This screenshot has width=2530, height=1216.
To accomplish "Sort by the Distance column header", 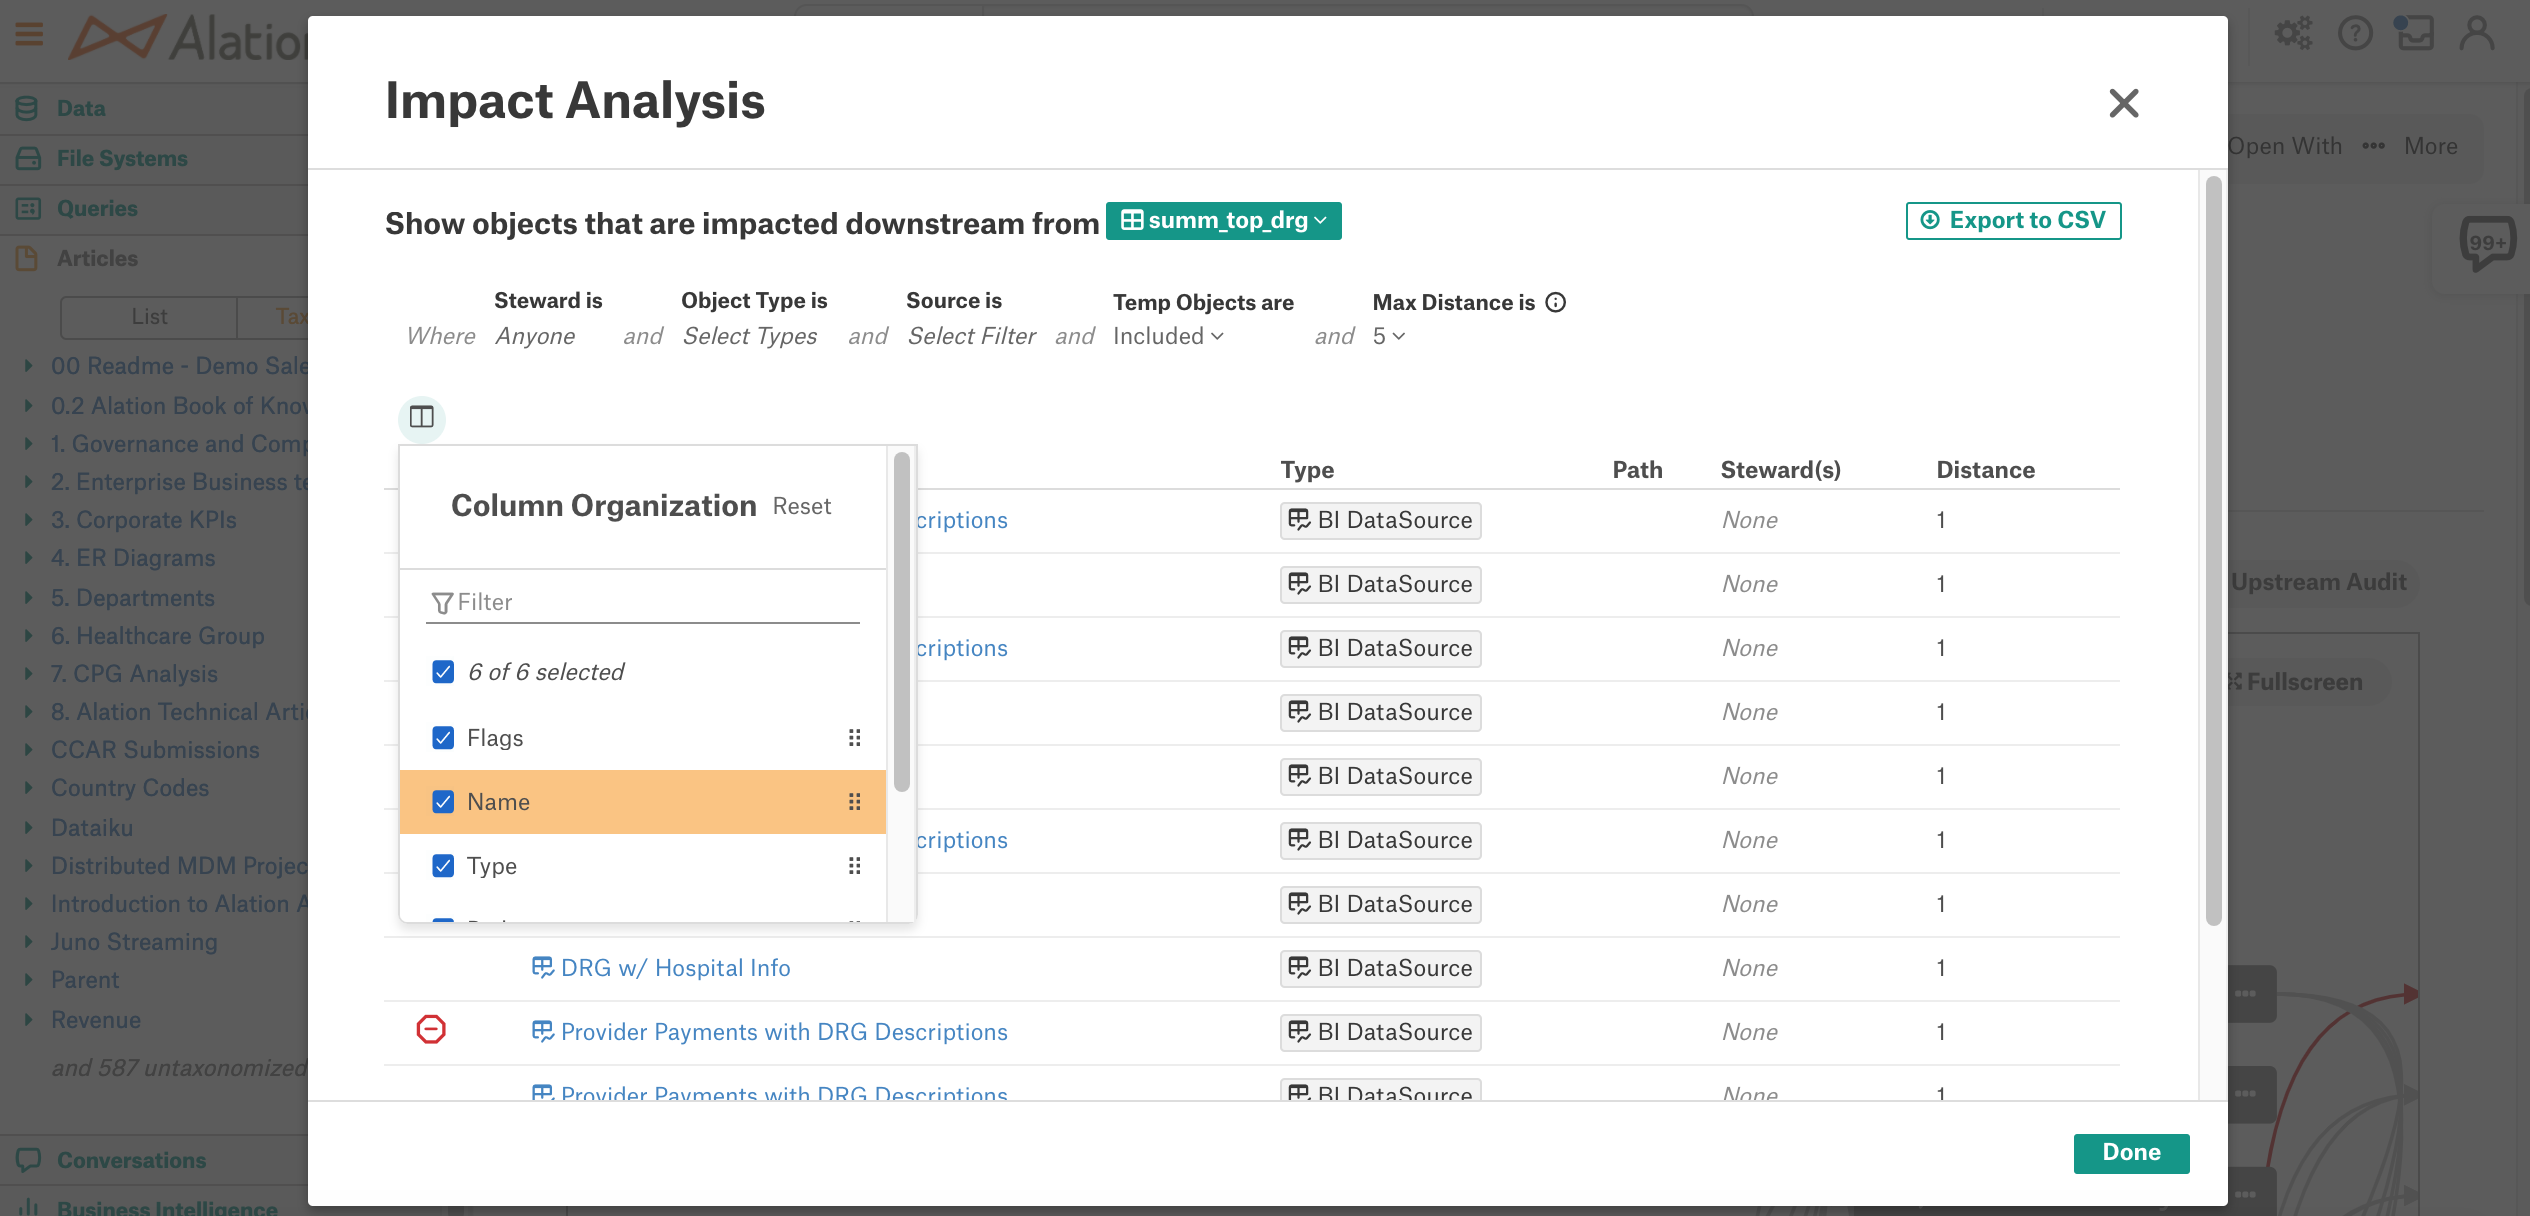I will tap(1985, 470).
